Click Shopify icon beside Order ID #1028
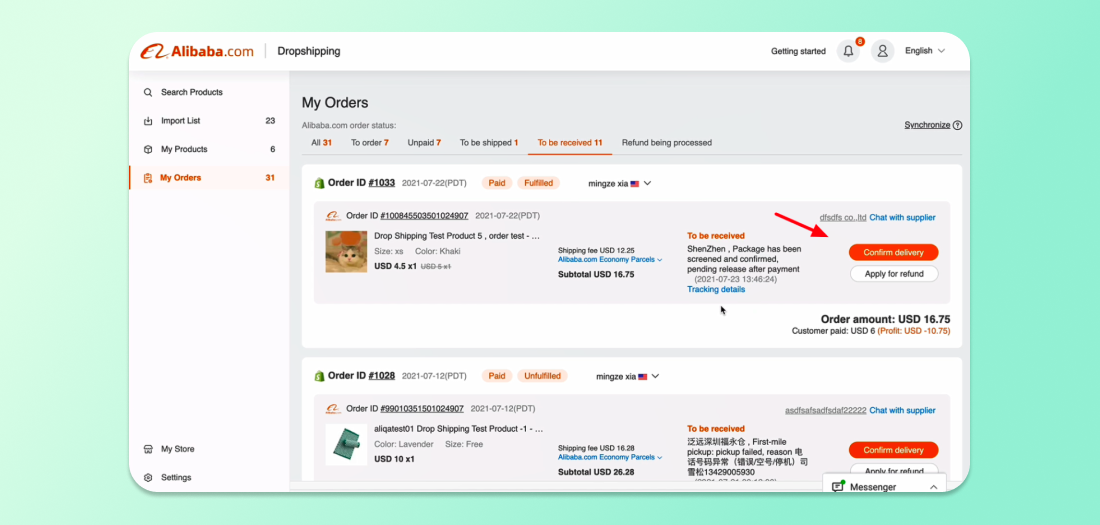 click(x=319, y=376)
